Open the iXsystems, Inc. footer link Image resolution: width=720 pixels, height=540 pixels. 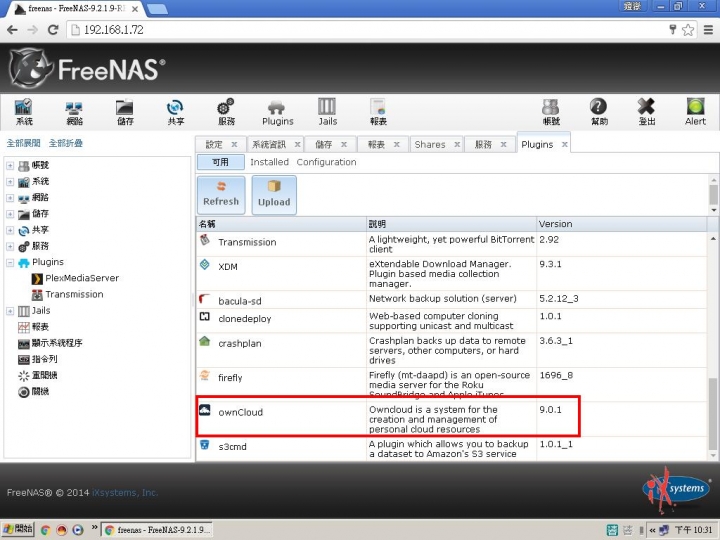(x=125, y=493)
